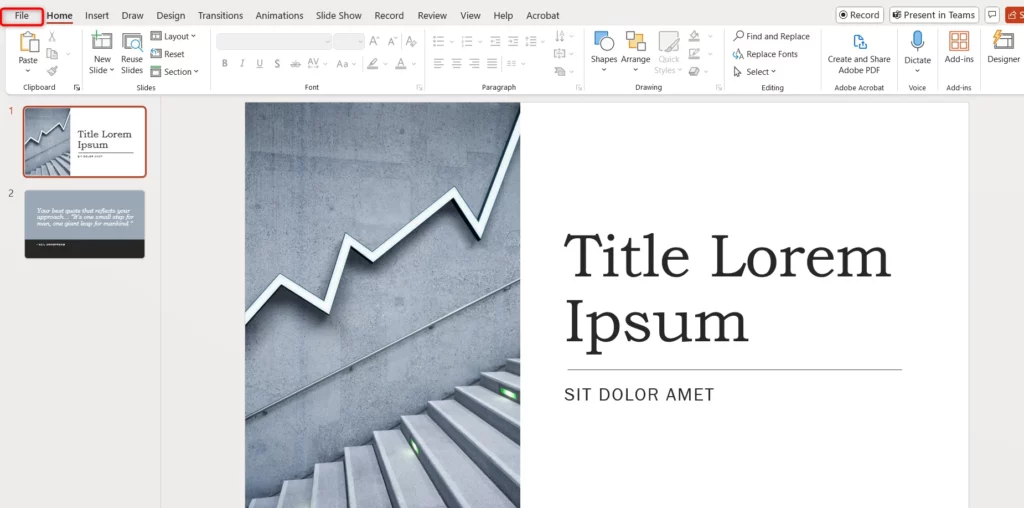Image resolution: width=1024 pixels, height=508 pixels.
Task: Click the Paste clipboard icon
Action: click(28, 43)
